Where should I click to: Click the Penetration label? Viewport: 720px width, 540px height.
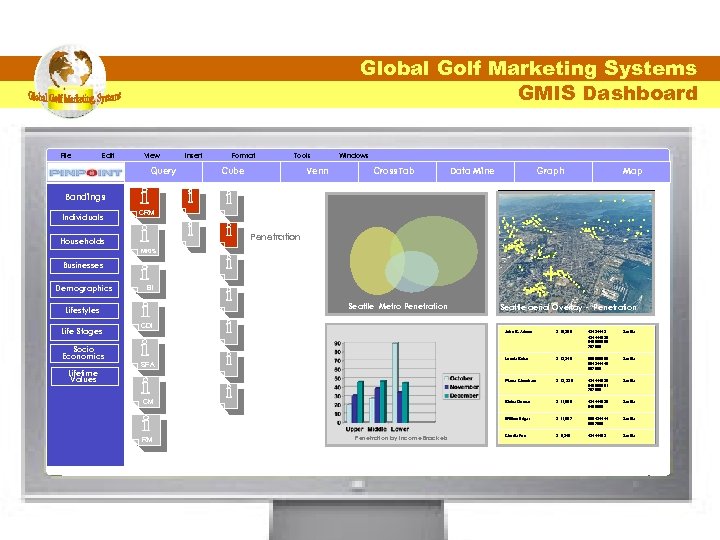pos(275,237)
